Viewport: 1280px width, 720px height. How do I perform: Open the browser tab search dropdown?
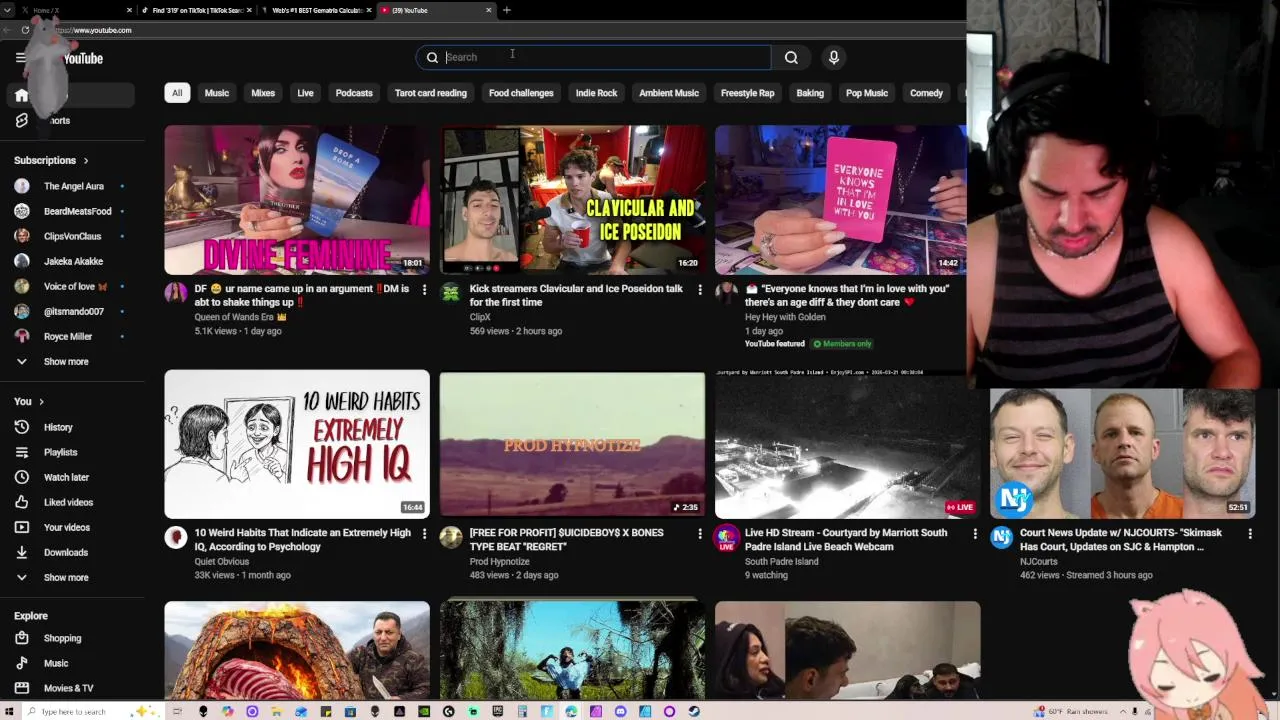8,10
